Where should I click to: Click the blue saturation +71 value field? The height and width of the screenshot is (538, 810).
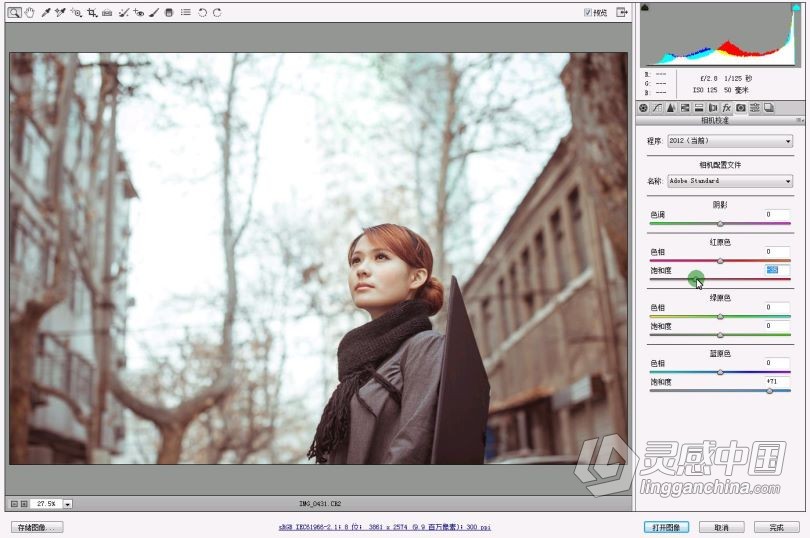click(777, 381)
